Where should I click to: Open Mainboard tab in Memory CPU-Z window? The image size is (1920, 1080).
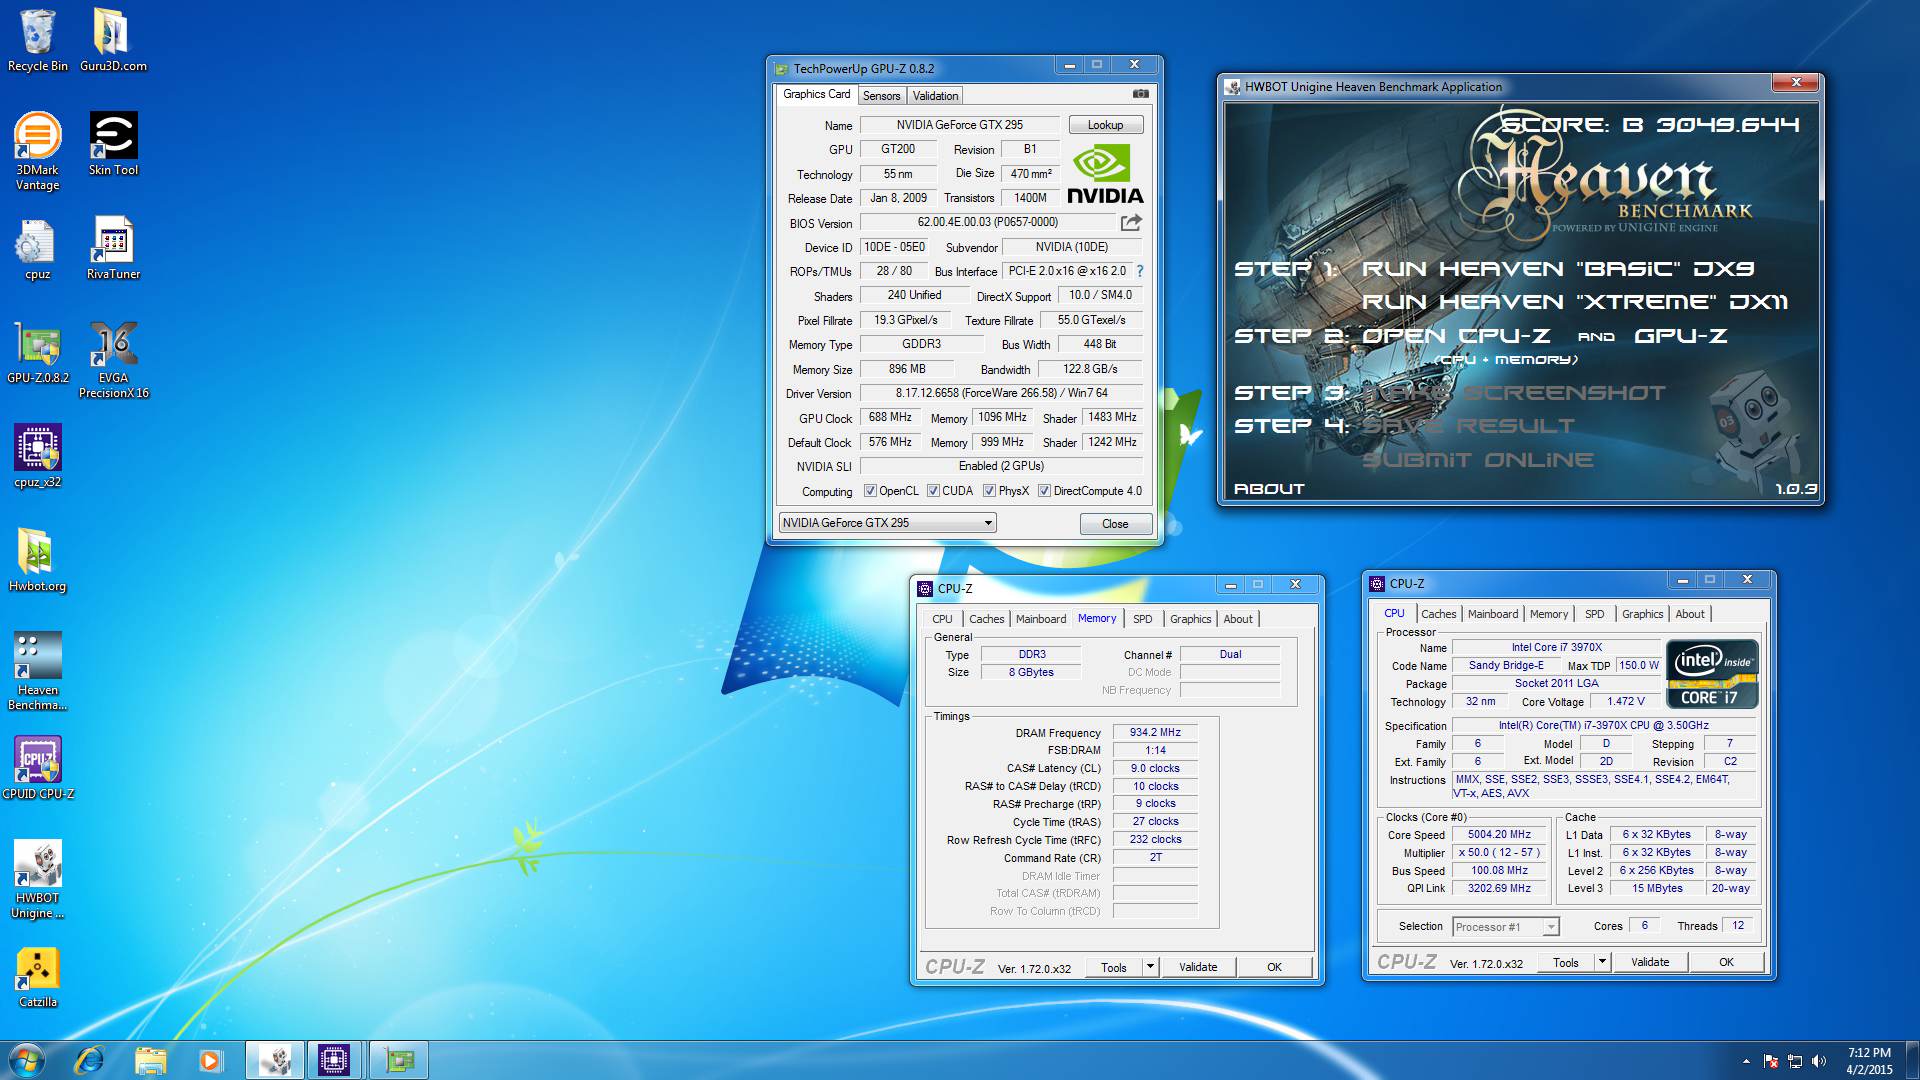1041,619
